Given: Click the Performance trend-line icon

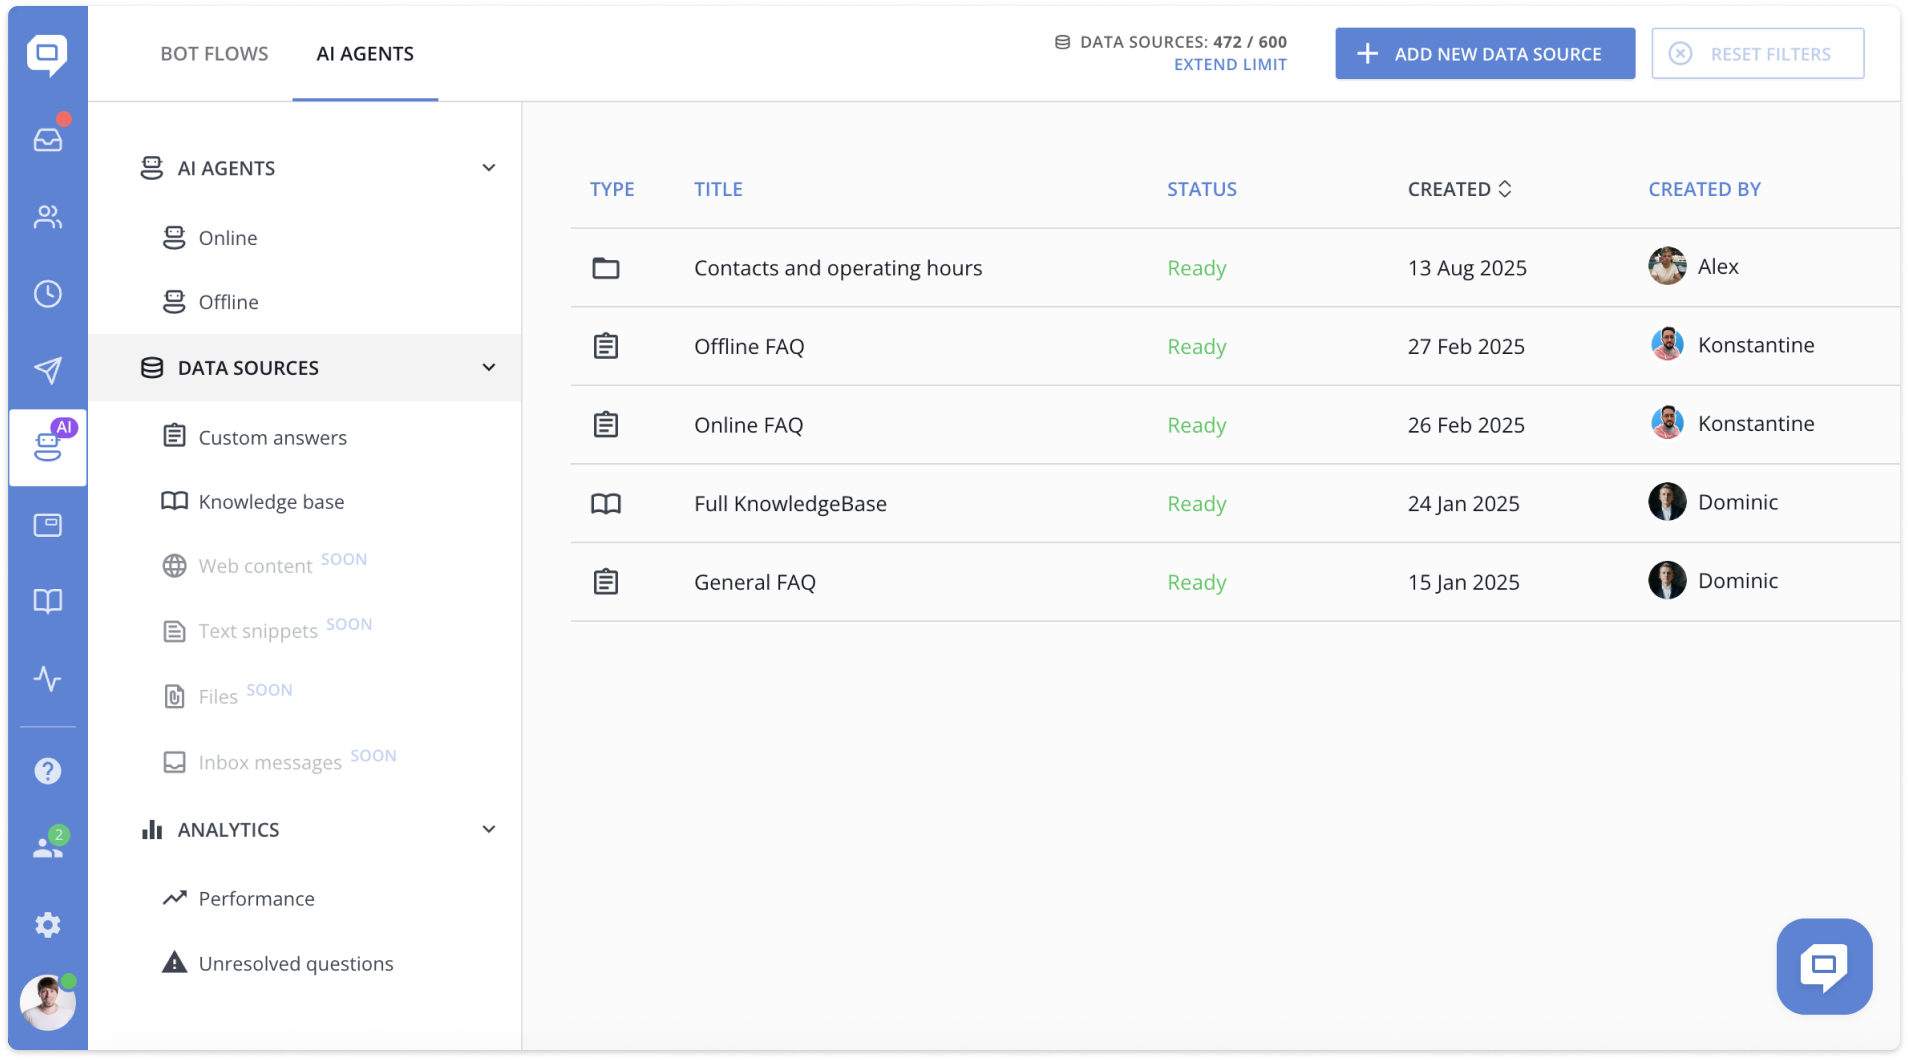Looking at the screenshot, I should pyautogui.click(x=174, y=898).
